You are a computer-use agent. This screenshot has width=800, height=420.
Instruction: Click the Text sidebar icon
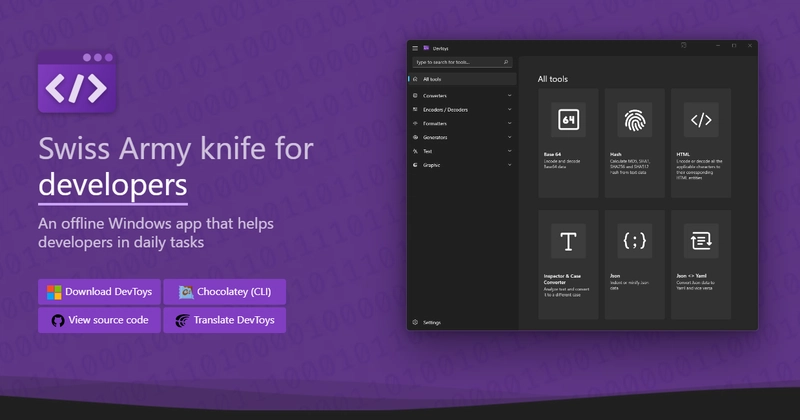point(415,151)
